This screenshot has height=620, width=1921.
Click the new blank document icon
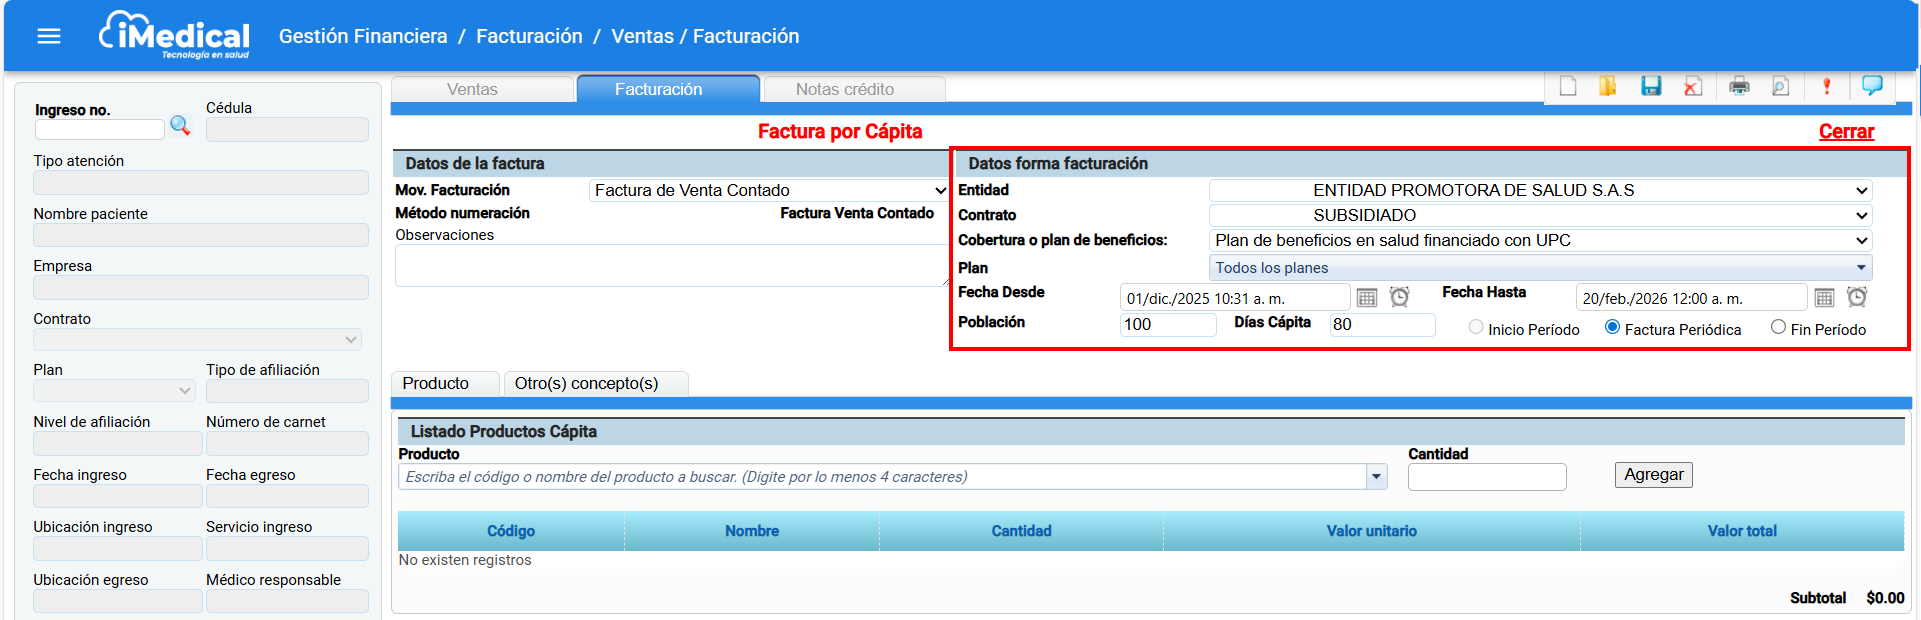(x=1568, y=87)
